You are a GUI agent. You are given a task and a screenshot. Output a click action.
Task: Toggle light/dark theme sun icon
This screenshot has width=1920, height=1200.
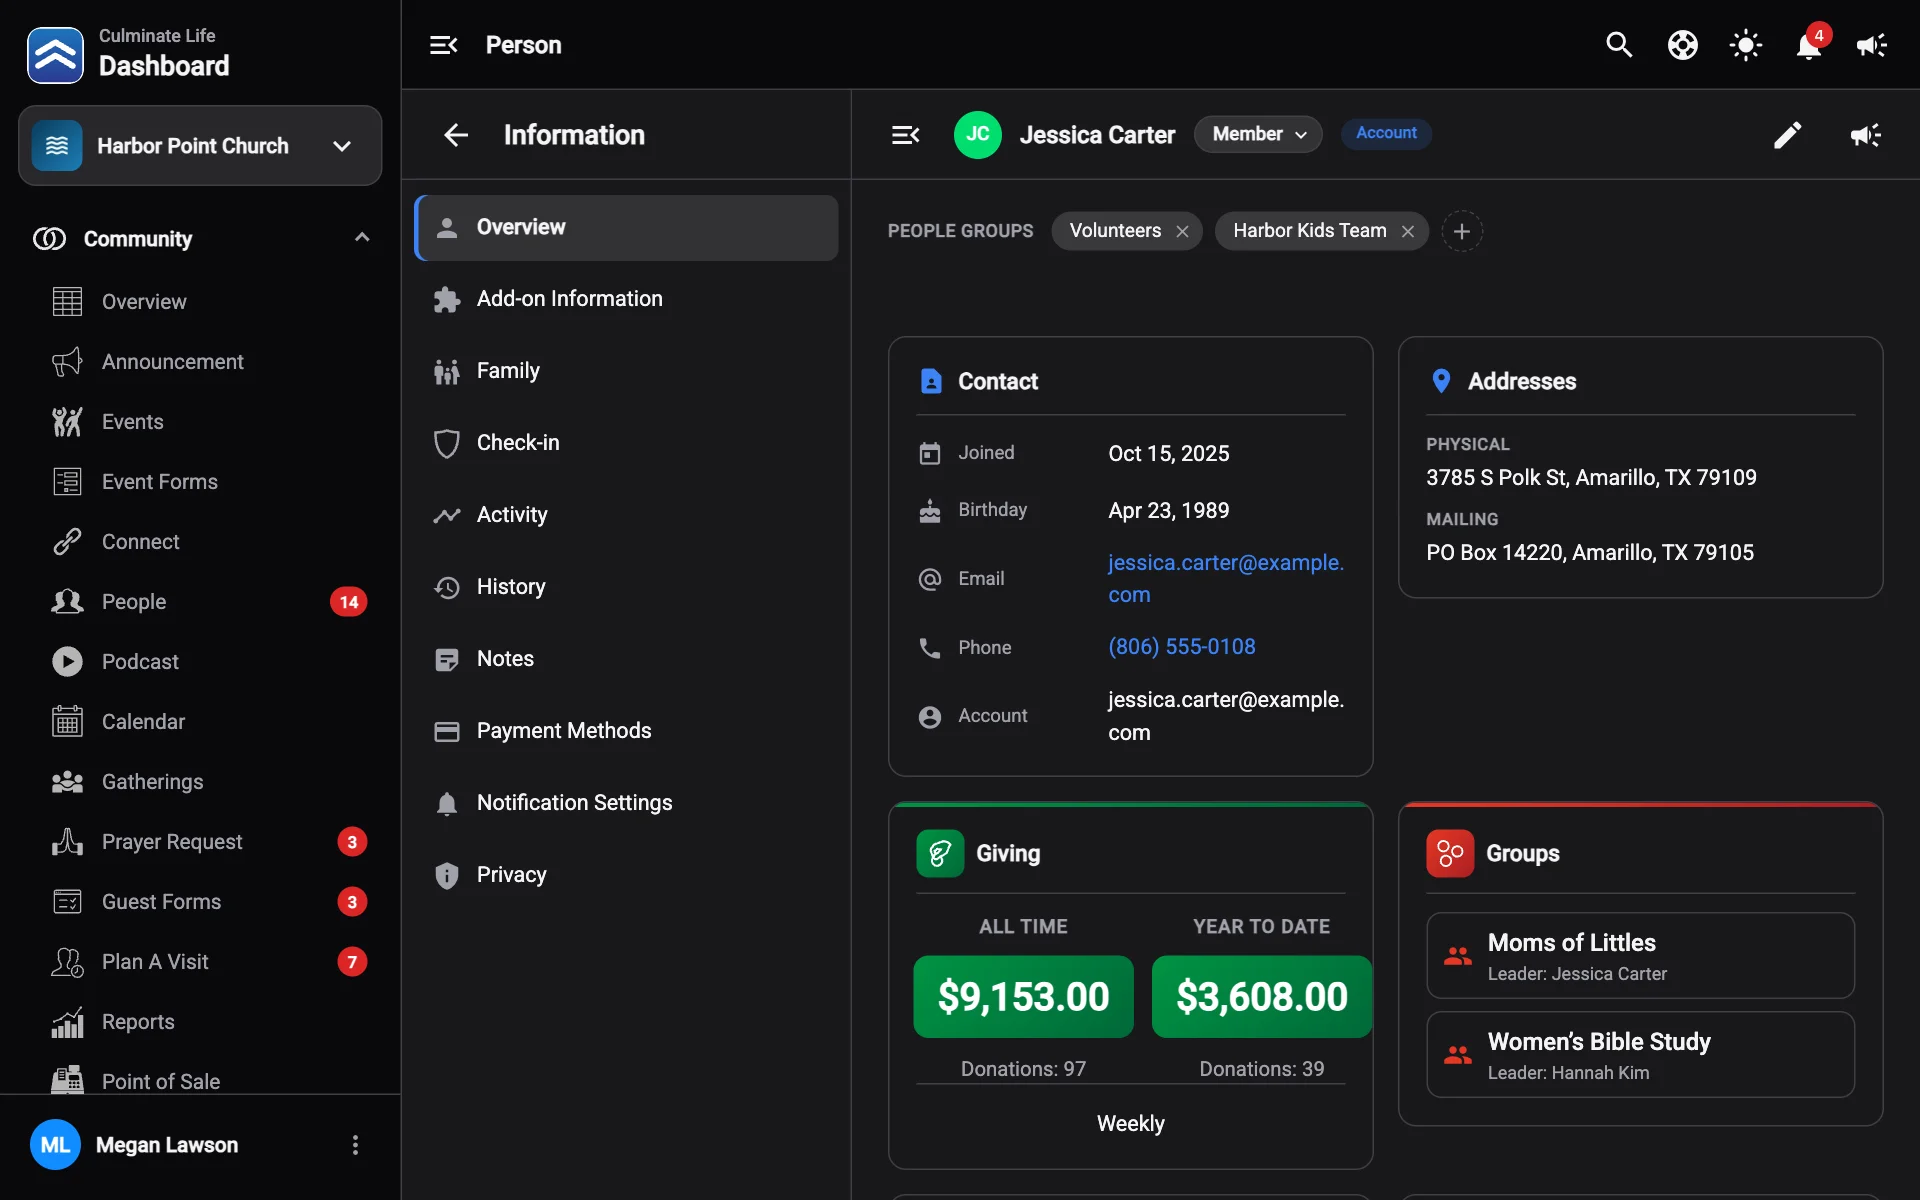click(1746, 45)
